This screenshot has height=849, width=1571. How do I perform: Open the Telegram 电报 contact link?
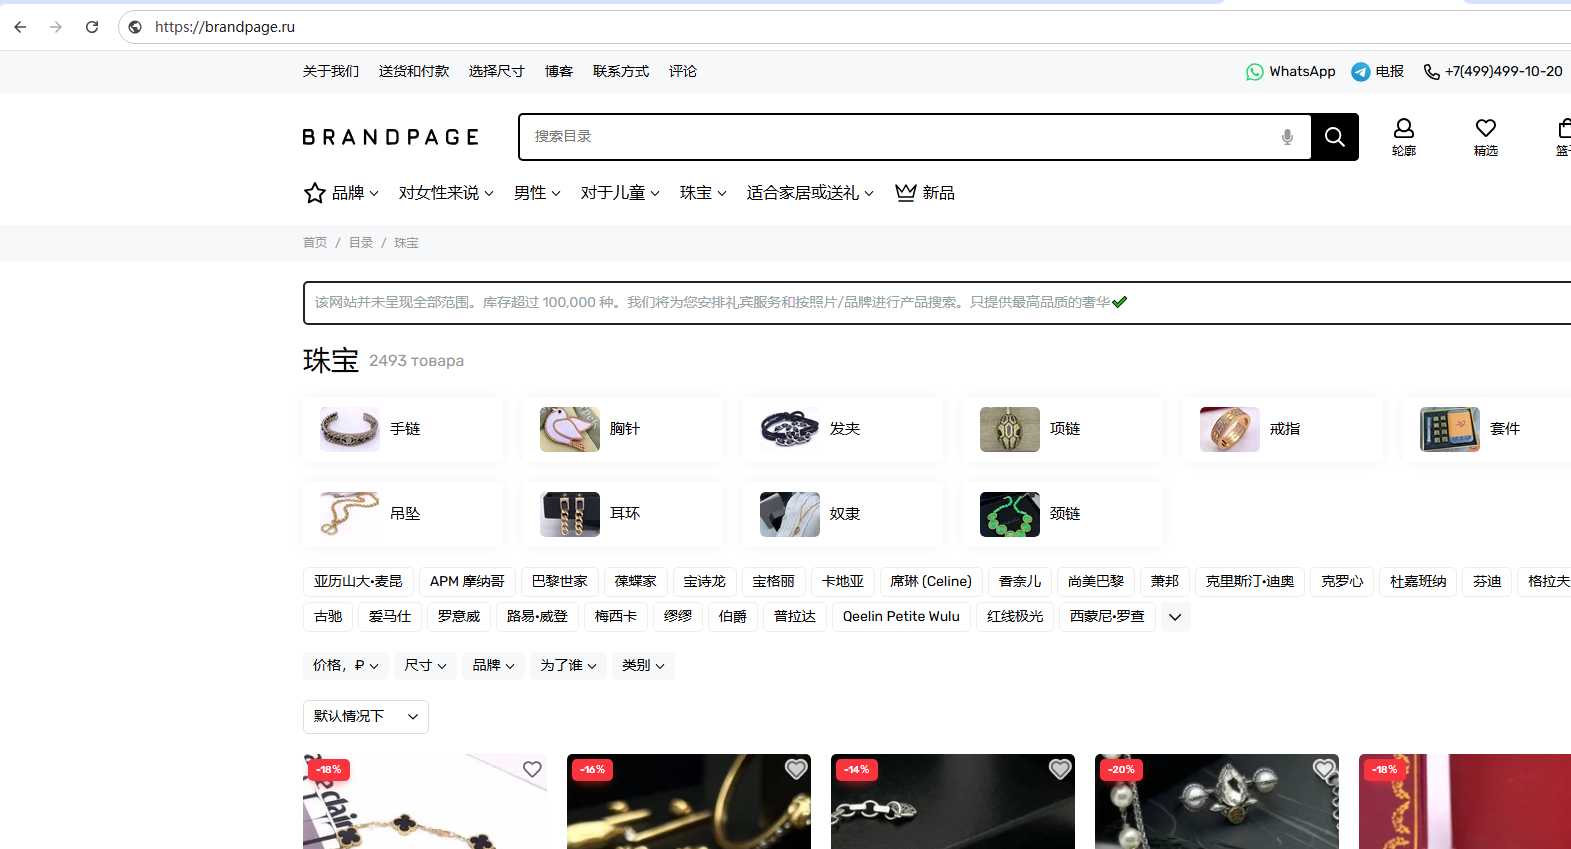1377,72
